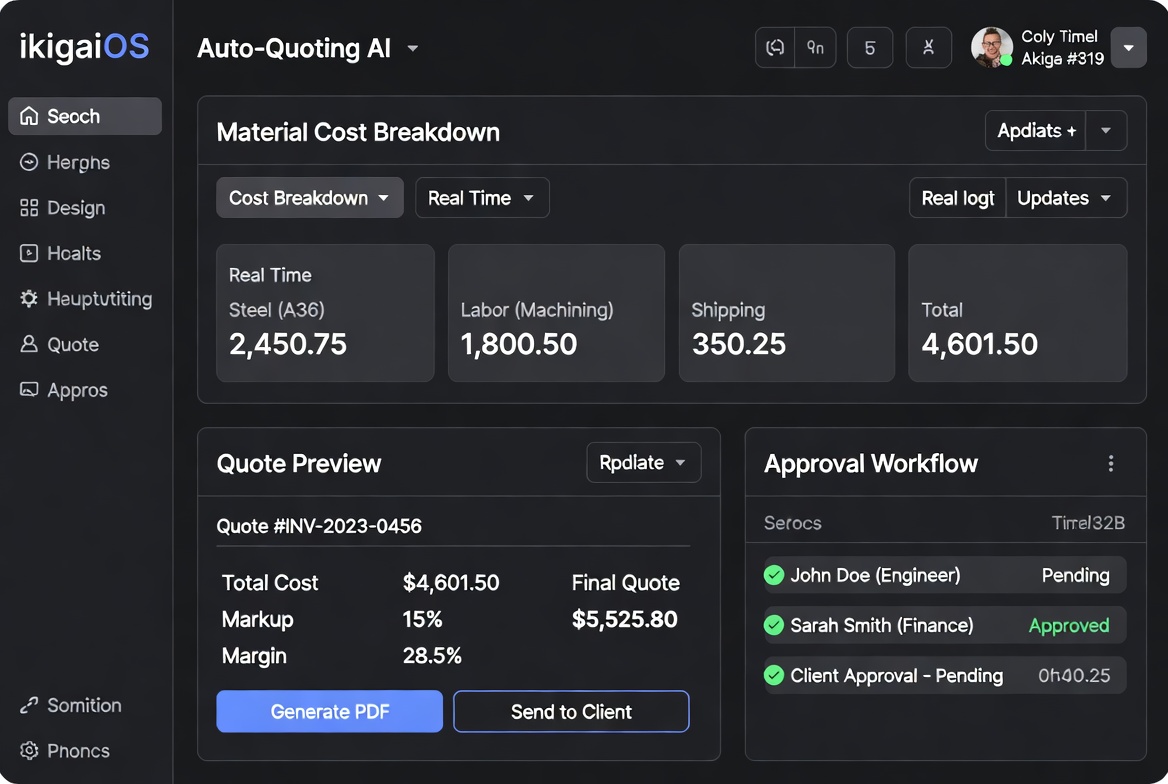Click the Generate PDF button
Viewport: 1168px width, 784px height.
coord(328,711)
